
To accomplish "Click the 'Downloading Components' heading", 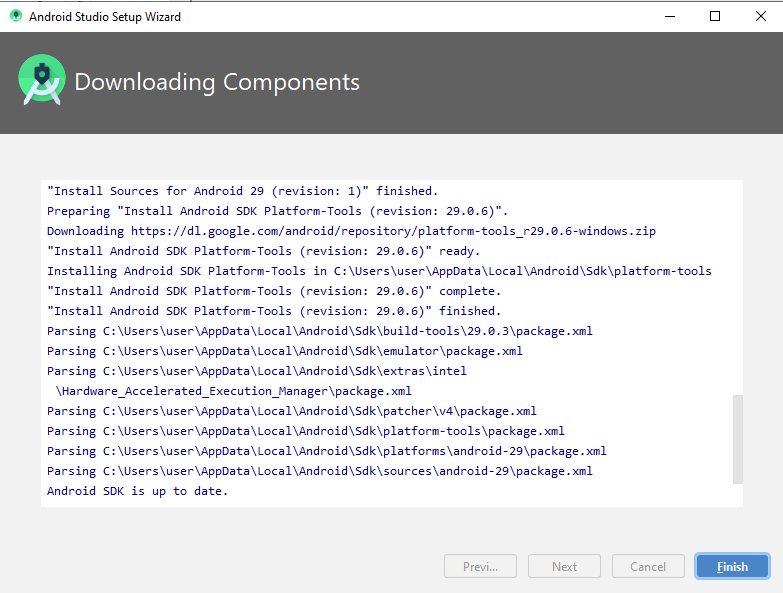I will [217, 82].
